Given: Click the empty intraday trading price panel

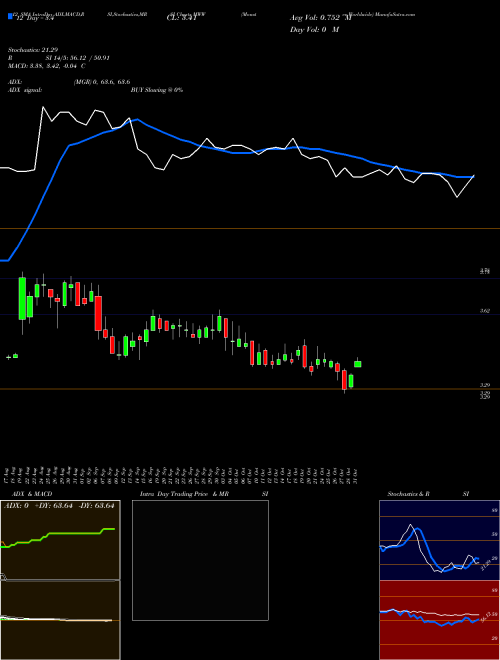Looking at the screenshot, I should click(200, 560).
